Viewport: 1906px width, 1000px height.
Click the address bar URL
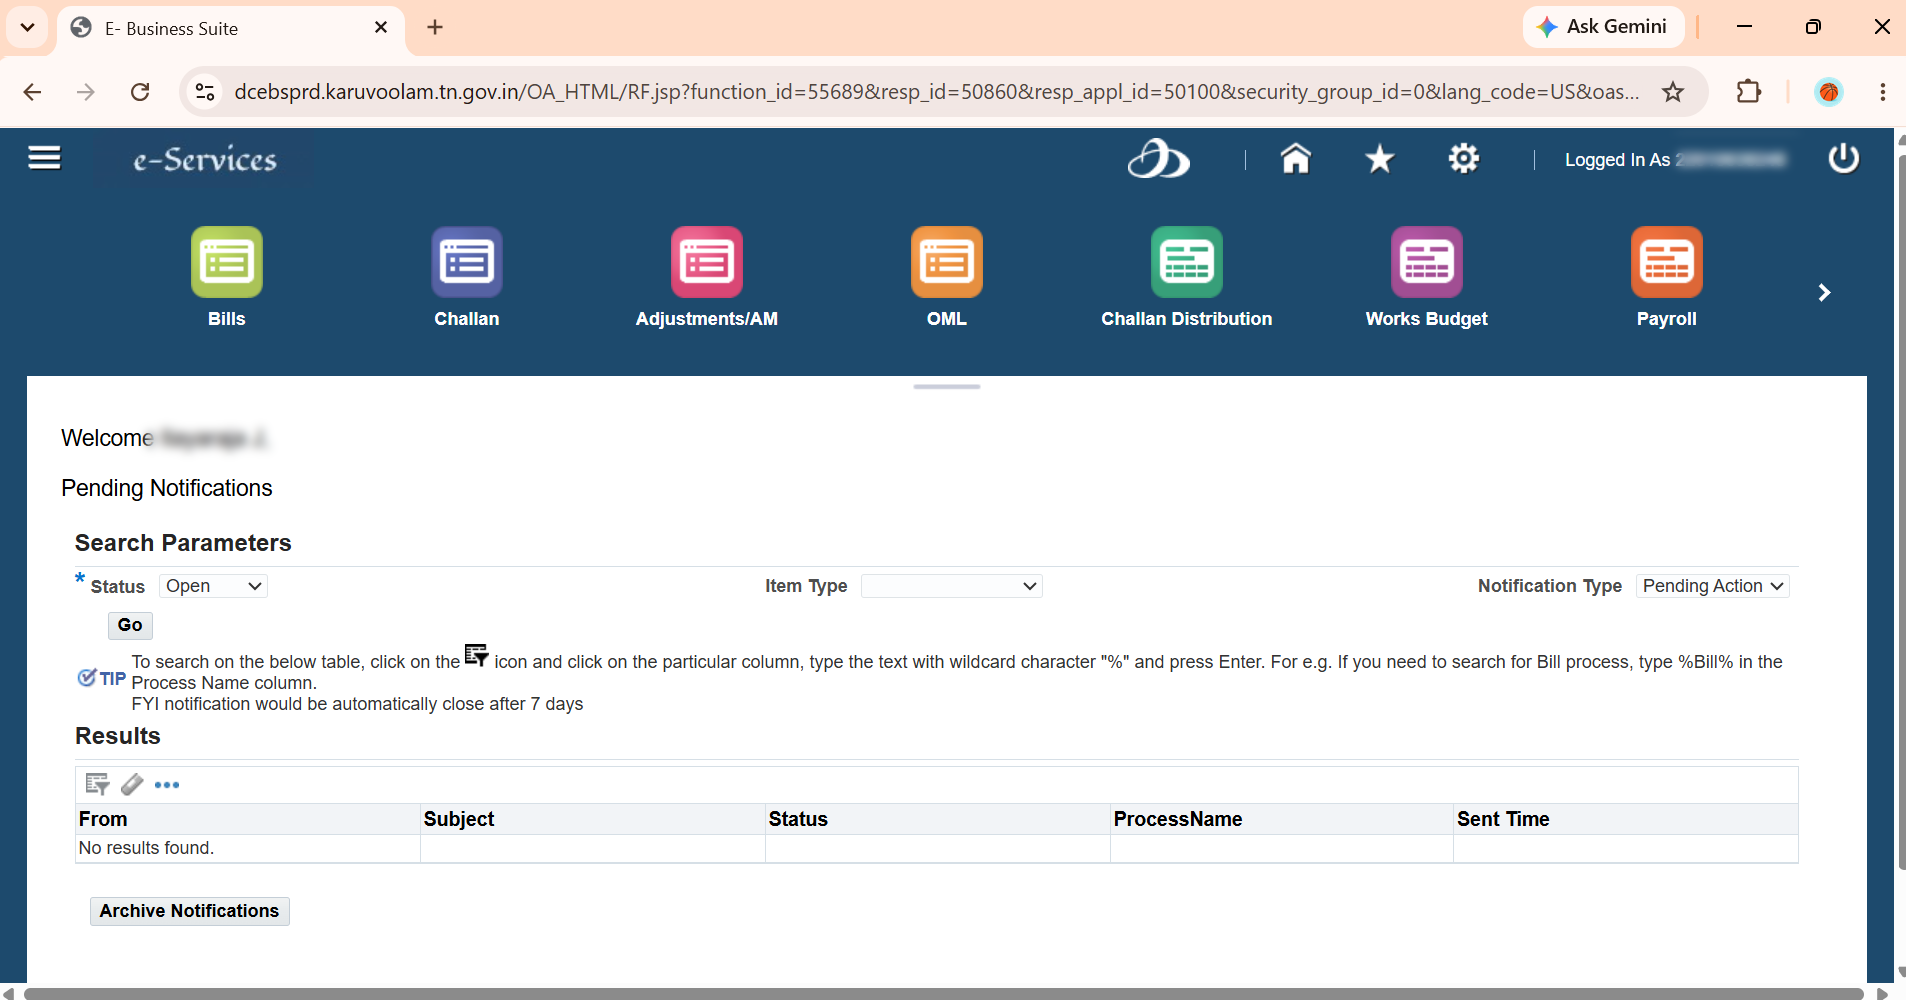pyautogui.click(x=936, y=92)
